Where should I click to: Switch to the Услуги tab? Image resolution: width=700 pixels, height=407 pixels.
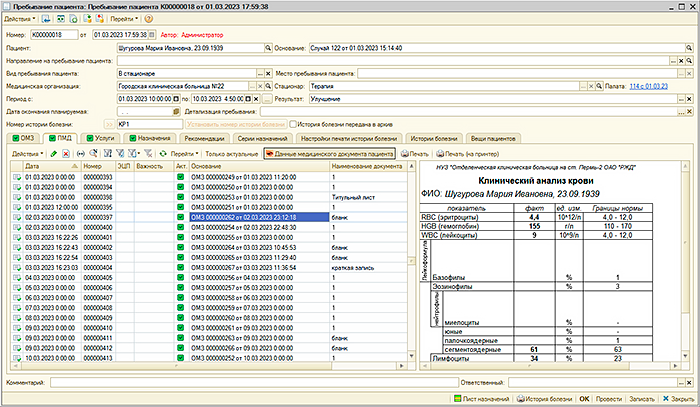(x=104, y=138)
